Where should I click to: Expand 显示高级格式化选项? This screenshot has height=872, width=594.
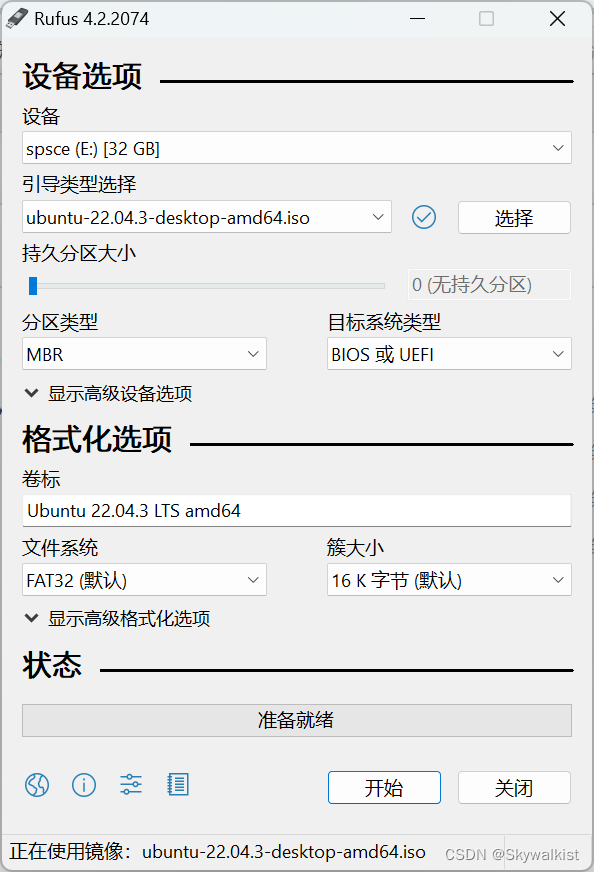(x=117, y=618)
